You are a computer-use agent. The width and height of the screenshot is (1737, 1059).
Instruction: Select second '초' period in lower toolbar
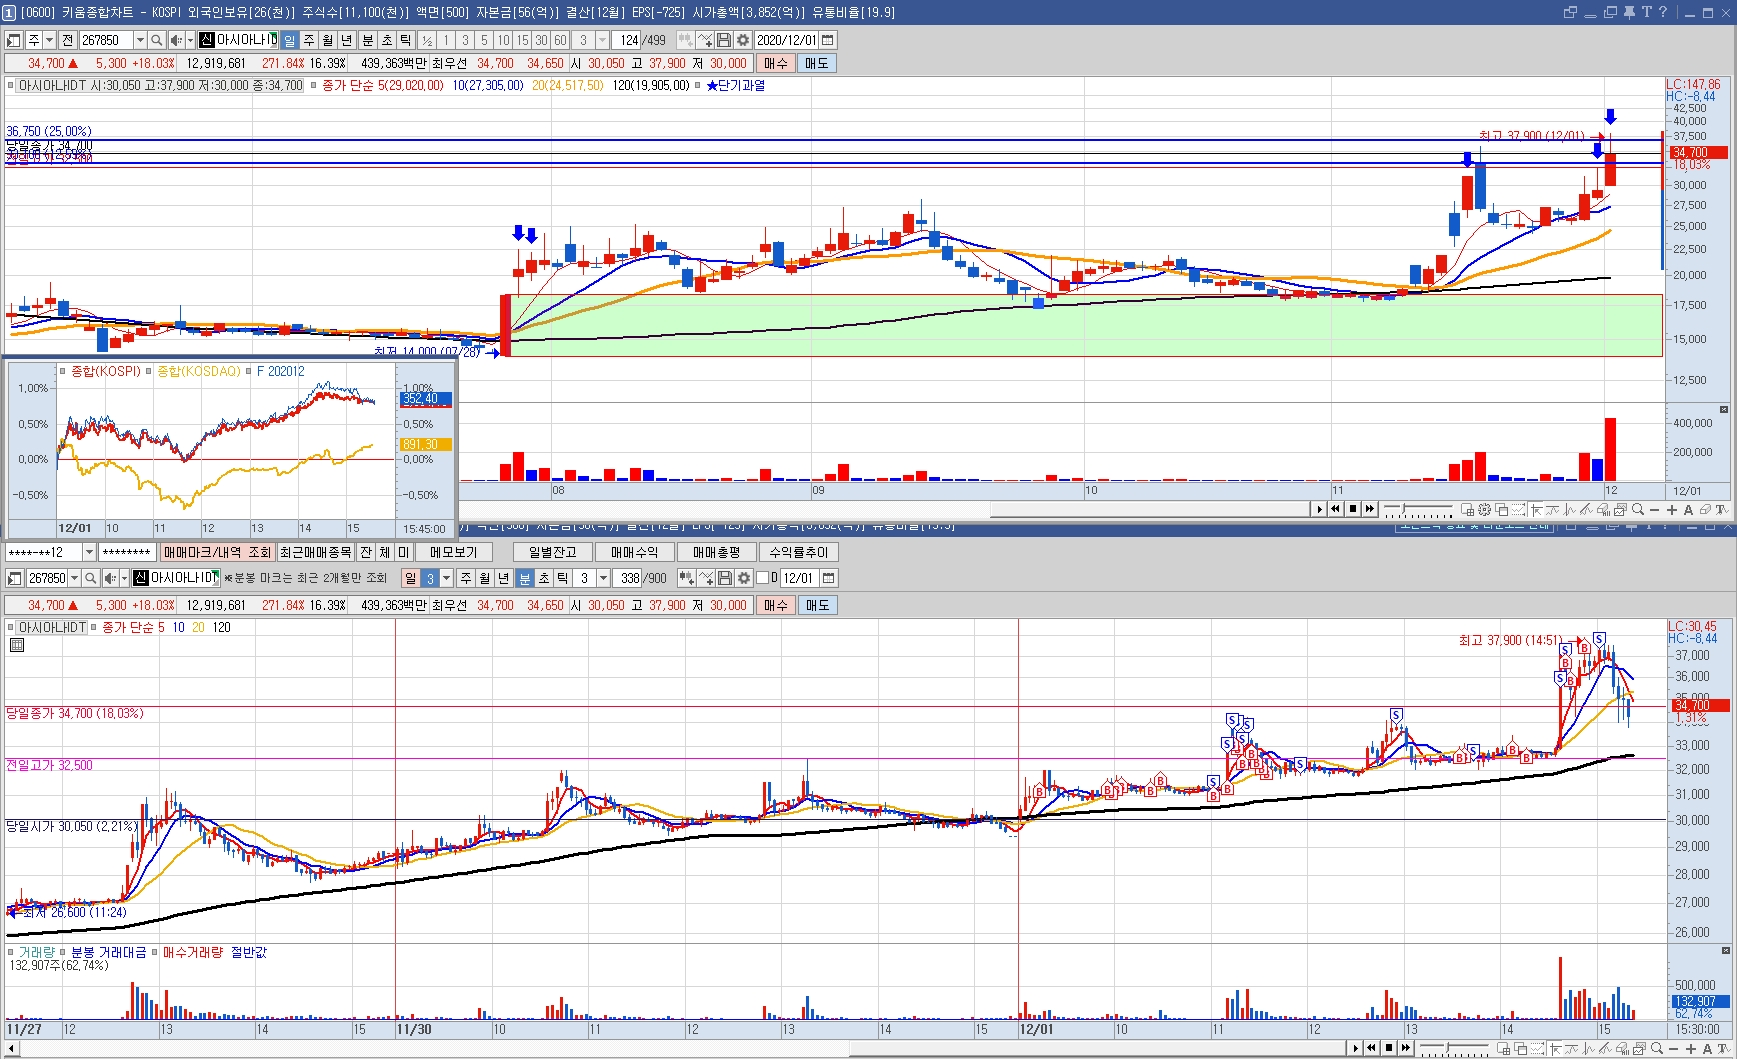tap(543, 578)
